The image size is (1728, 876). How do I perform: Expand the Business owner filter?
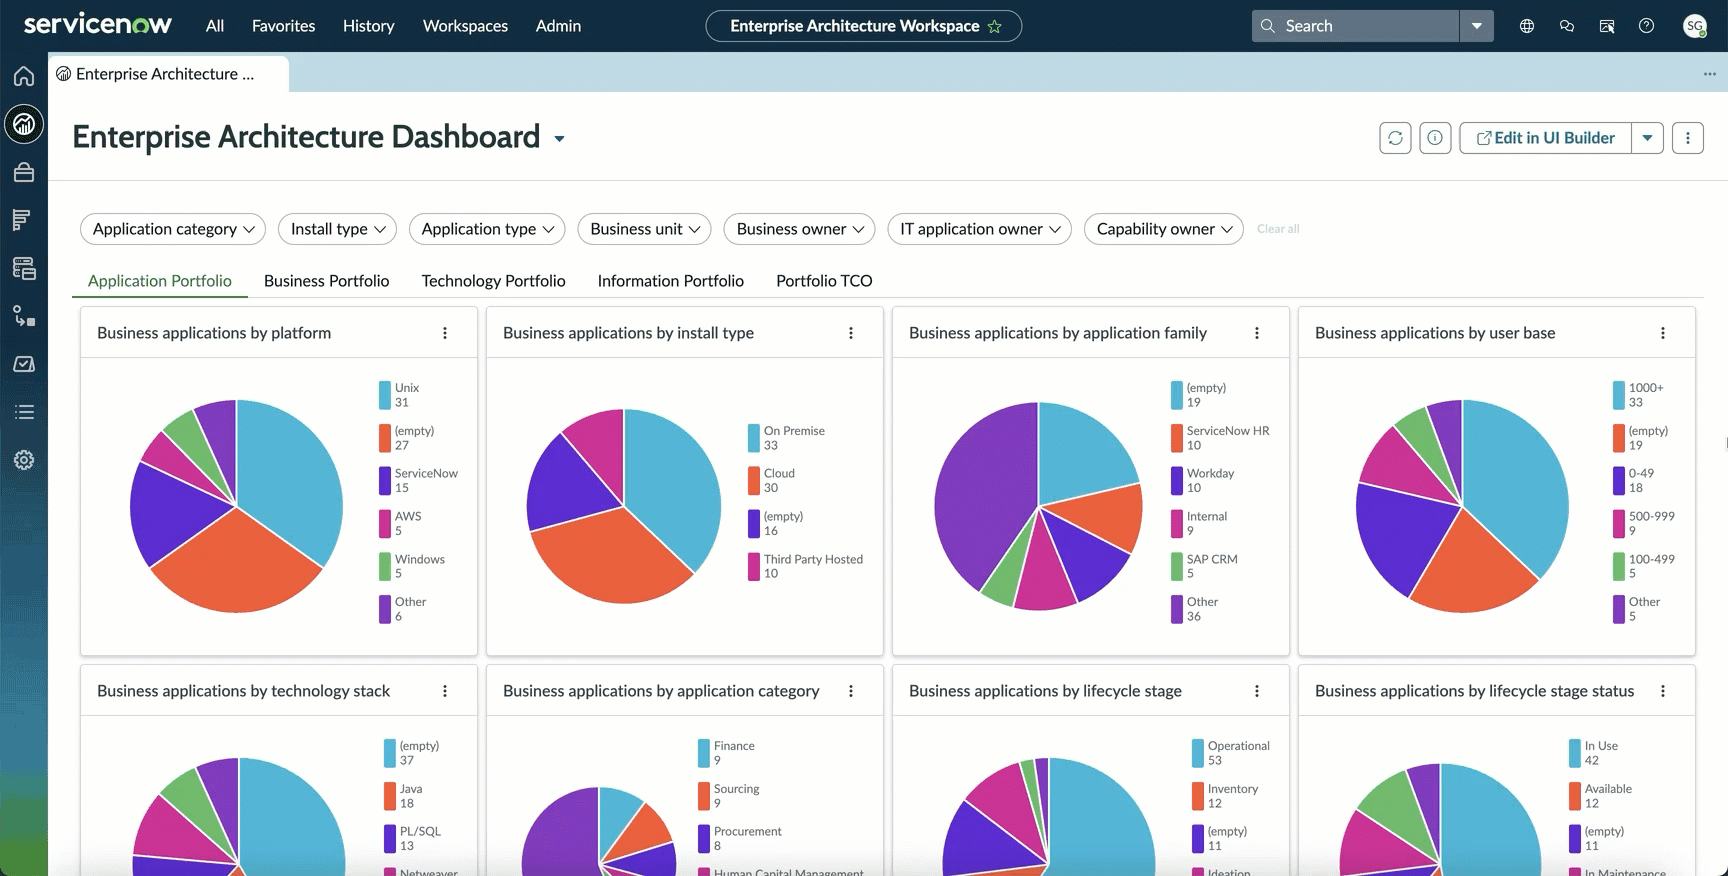coord(800,229)
